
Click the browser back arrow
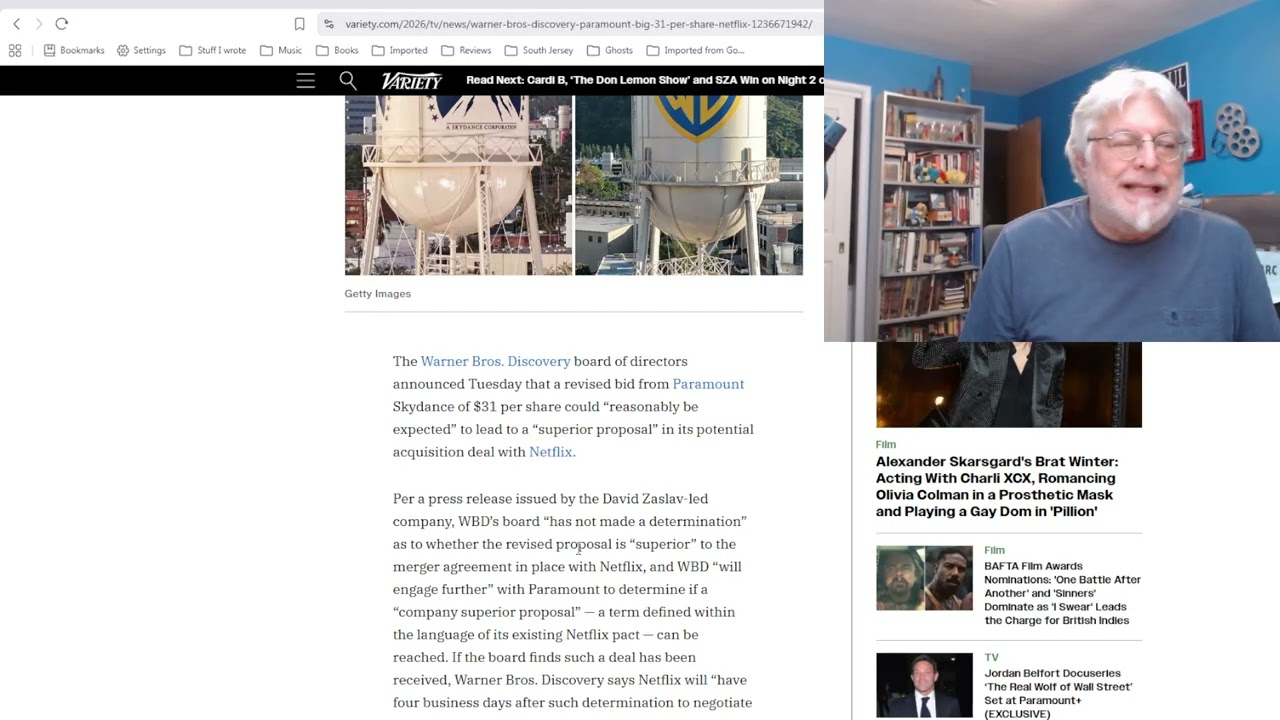coord(16,24)
